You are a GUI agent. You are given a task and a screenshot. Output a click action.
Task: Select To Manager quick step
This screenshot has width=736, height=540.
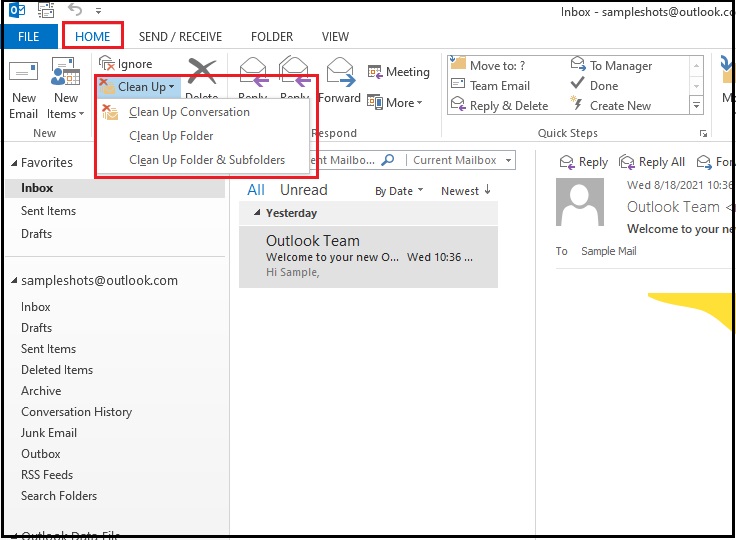coord(612,65)
